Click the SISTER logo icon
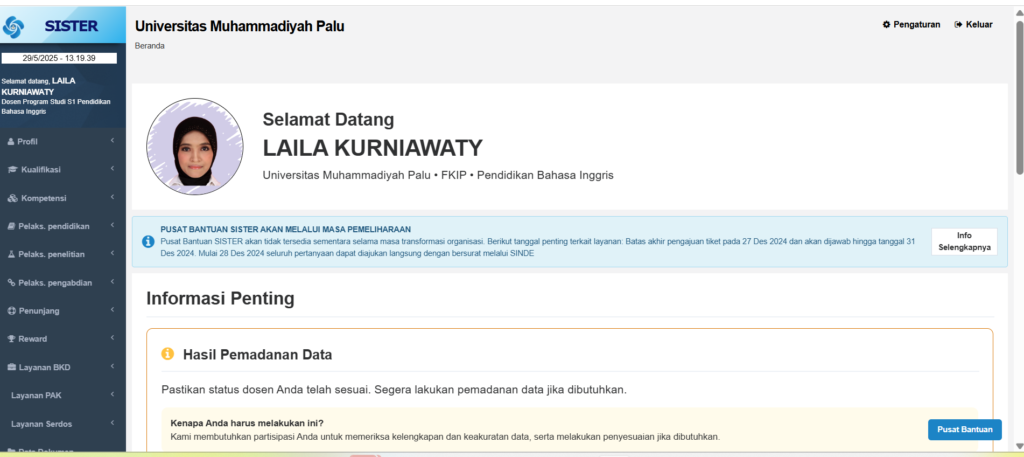Viewport: 1024px width, 457px height. click(14, 26)
